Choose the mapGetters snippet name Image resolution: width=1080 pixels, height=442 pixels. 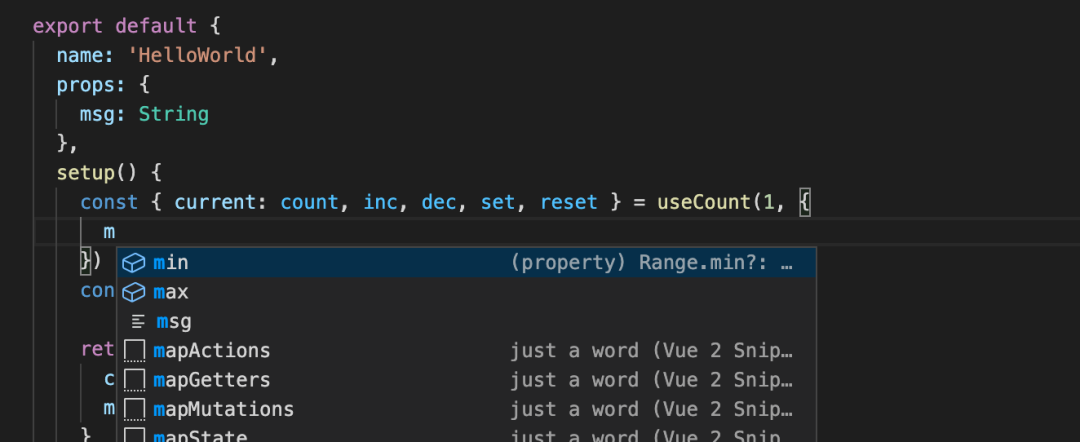click(x=212, y=381)
